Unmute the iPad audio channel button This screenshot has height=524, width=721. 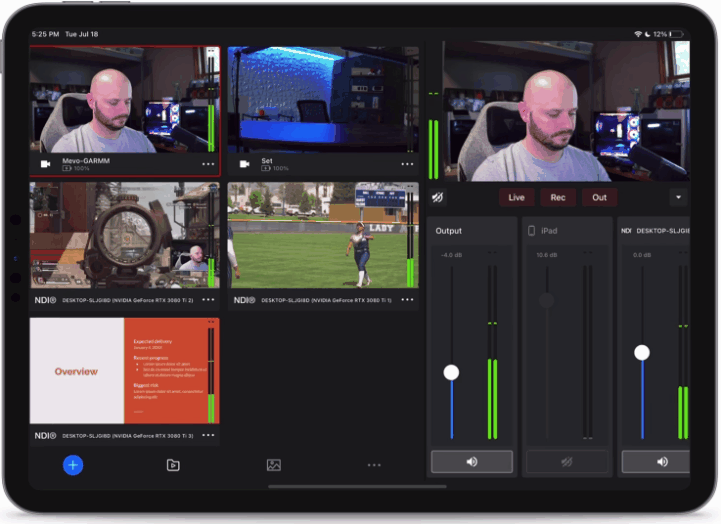[567, 461]
